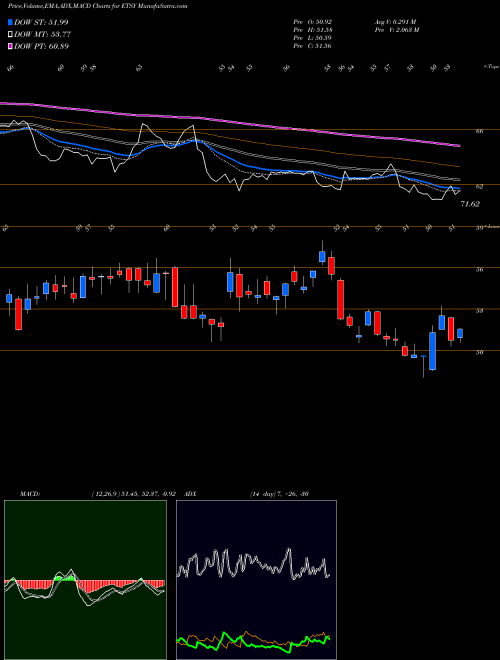
Task: Click the green MACD histogram chart panel
Action: [x=85, y=580]
